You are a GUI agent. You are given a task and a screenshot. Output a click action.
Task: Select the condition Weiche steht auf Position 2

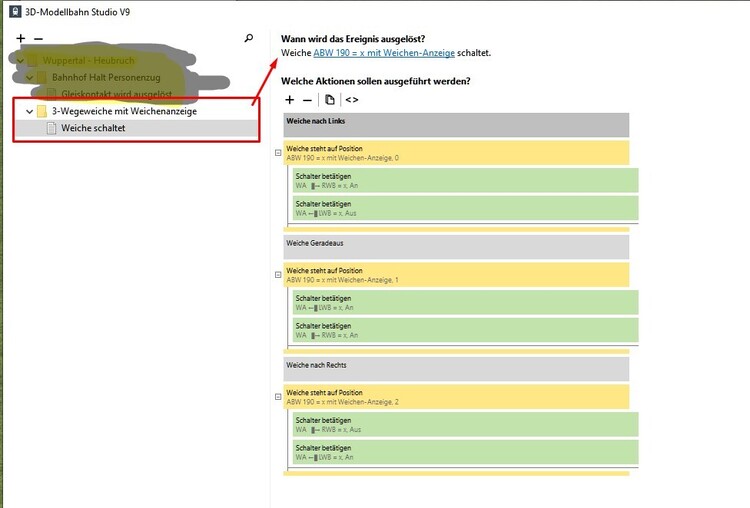[456, 397]
